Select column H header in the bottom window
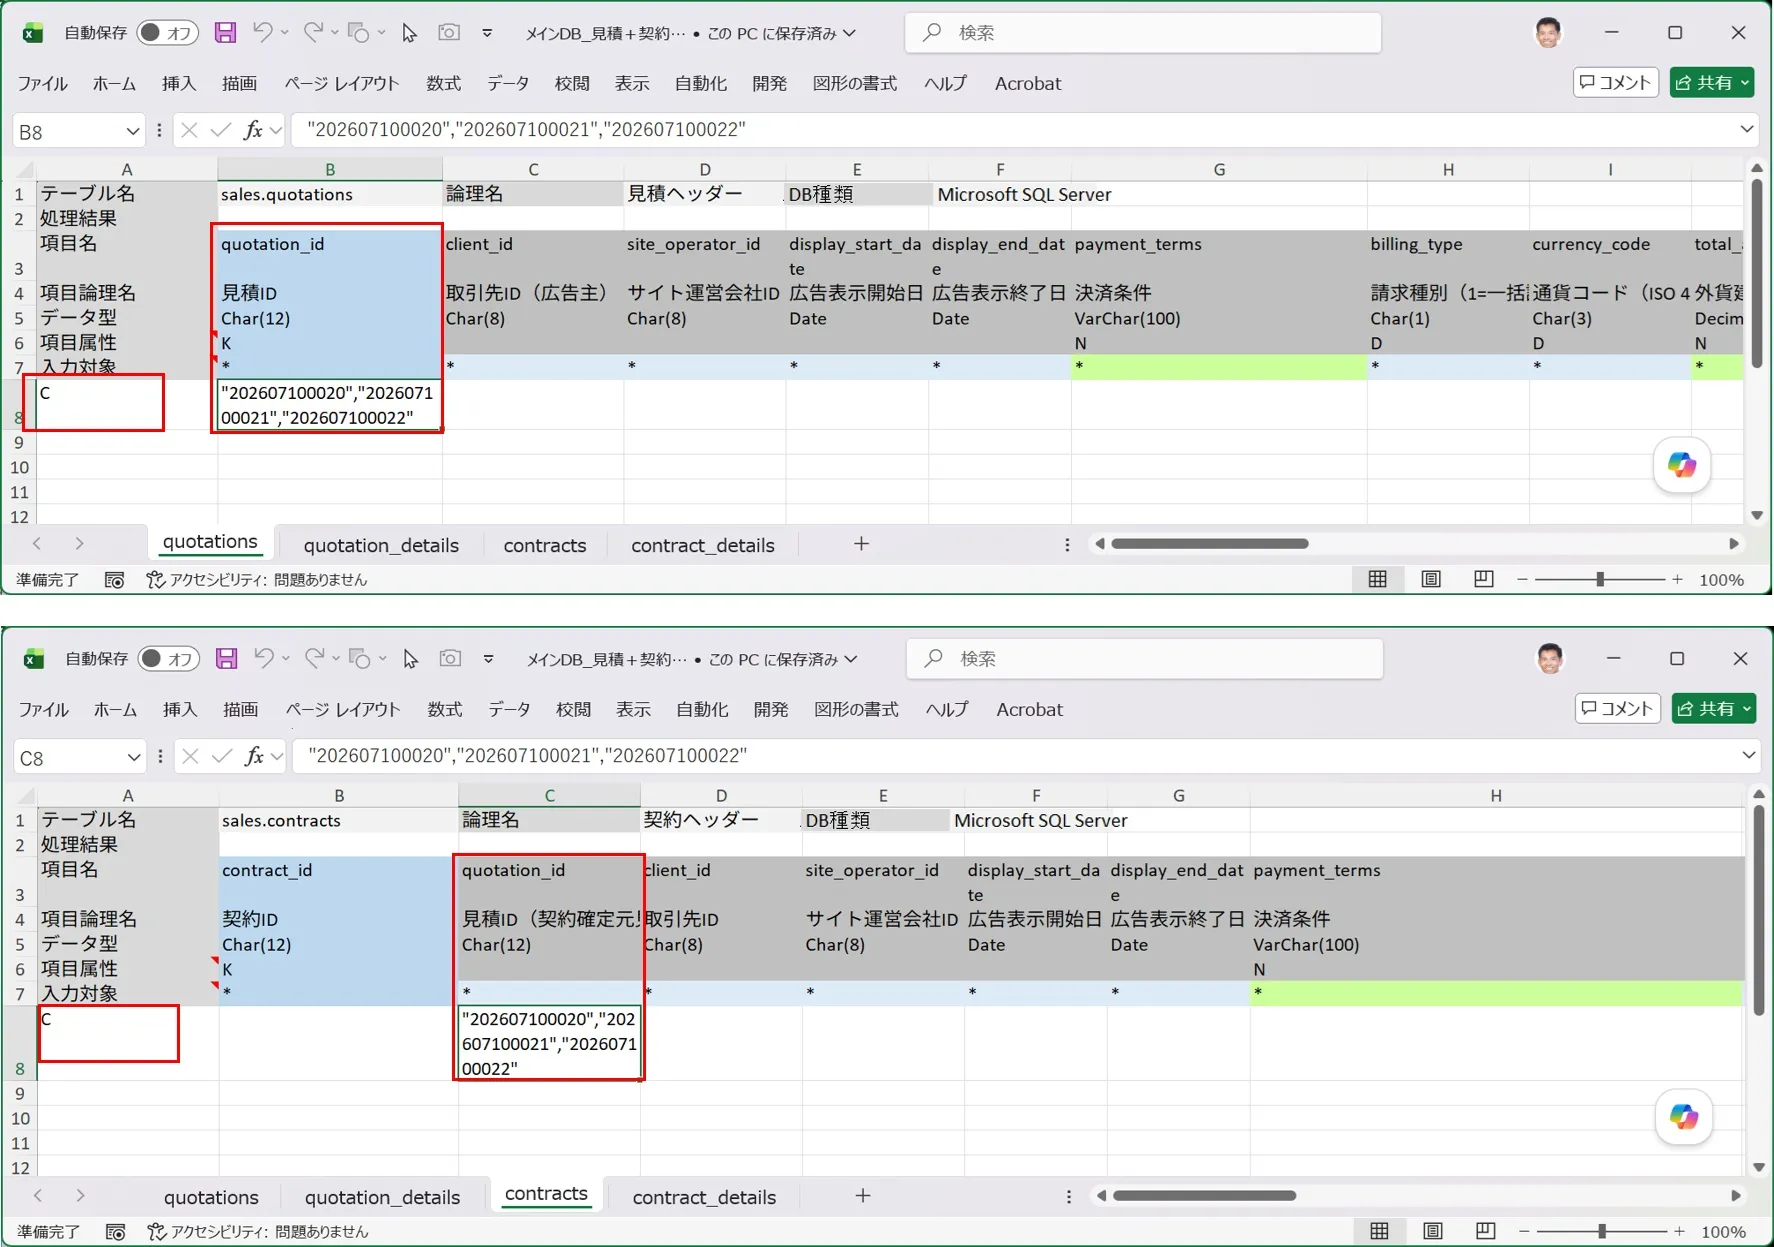 pyautogui.click(x=1496, y=795)
